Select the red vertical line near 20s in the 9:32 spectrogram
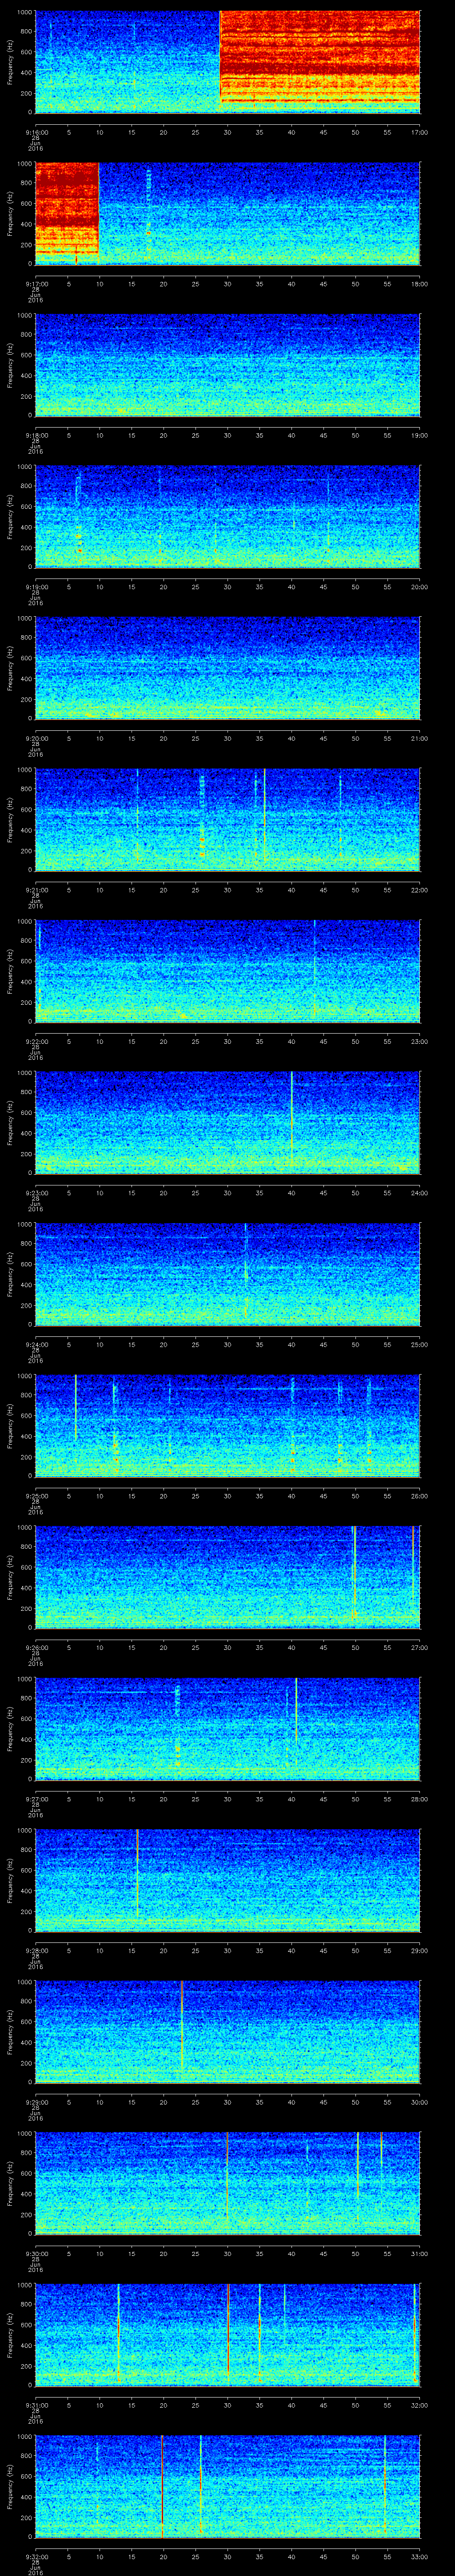The height and width of the screenshot is (2576, 455). 162,2486
